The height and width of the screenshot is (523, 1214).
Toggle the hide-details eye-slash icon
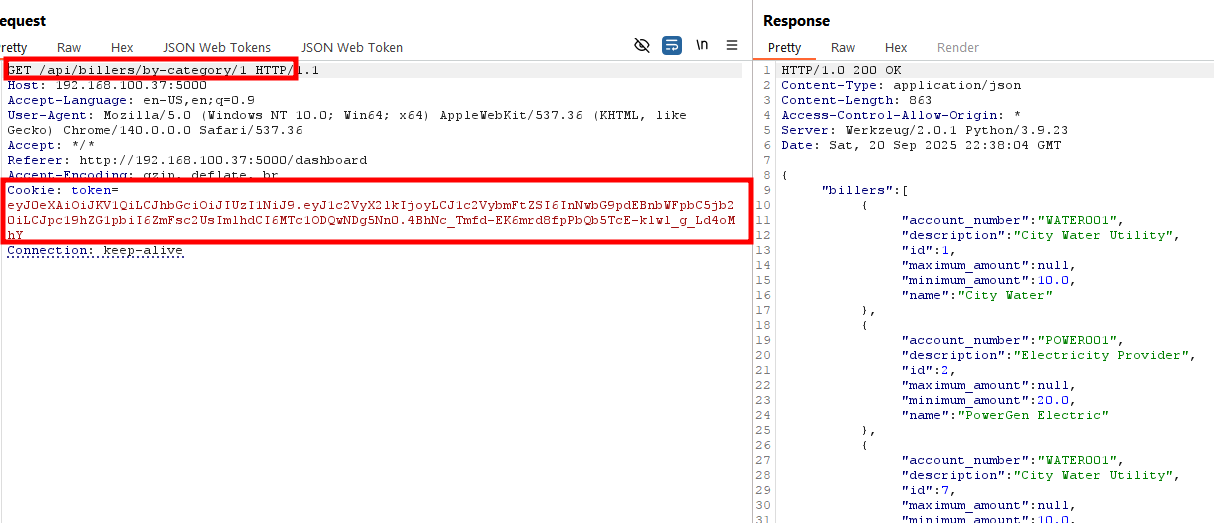coord(642,45)
